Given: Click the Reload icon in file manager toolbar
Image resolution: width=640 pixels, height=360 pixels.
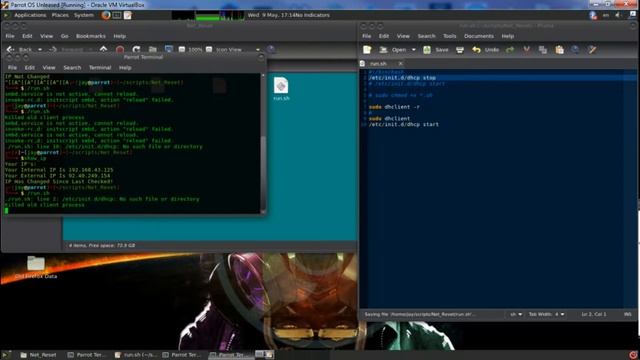Looking at the screenshot, I should click(136, 49).
